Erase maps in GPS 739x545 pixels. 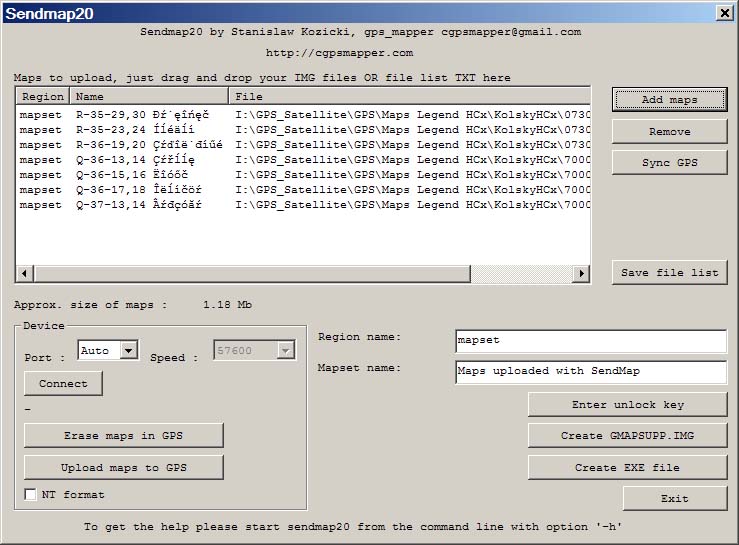tap(123, 435)
